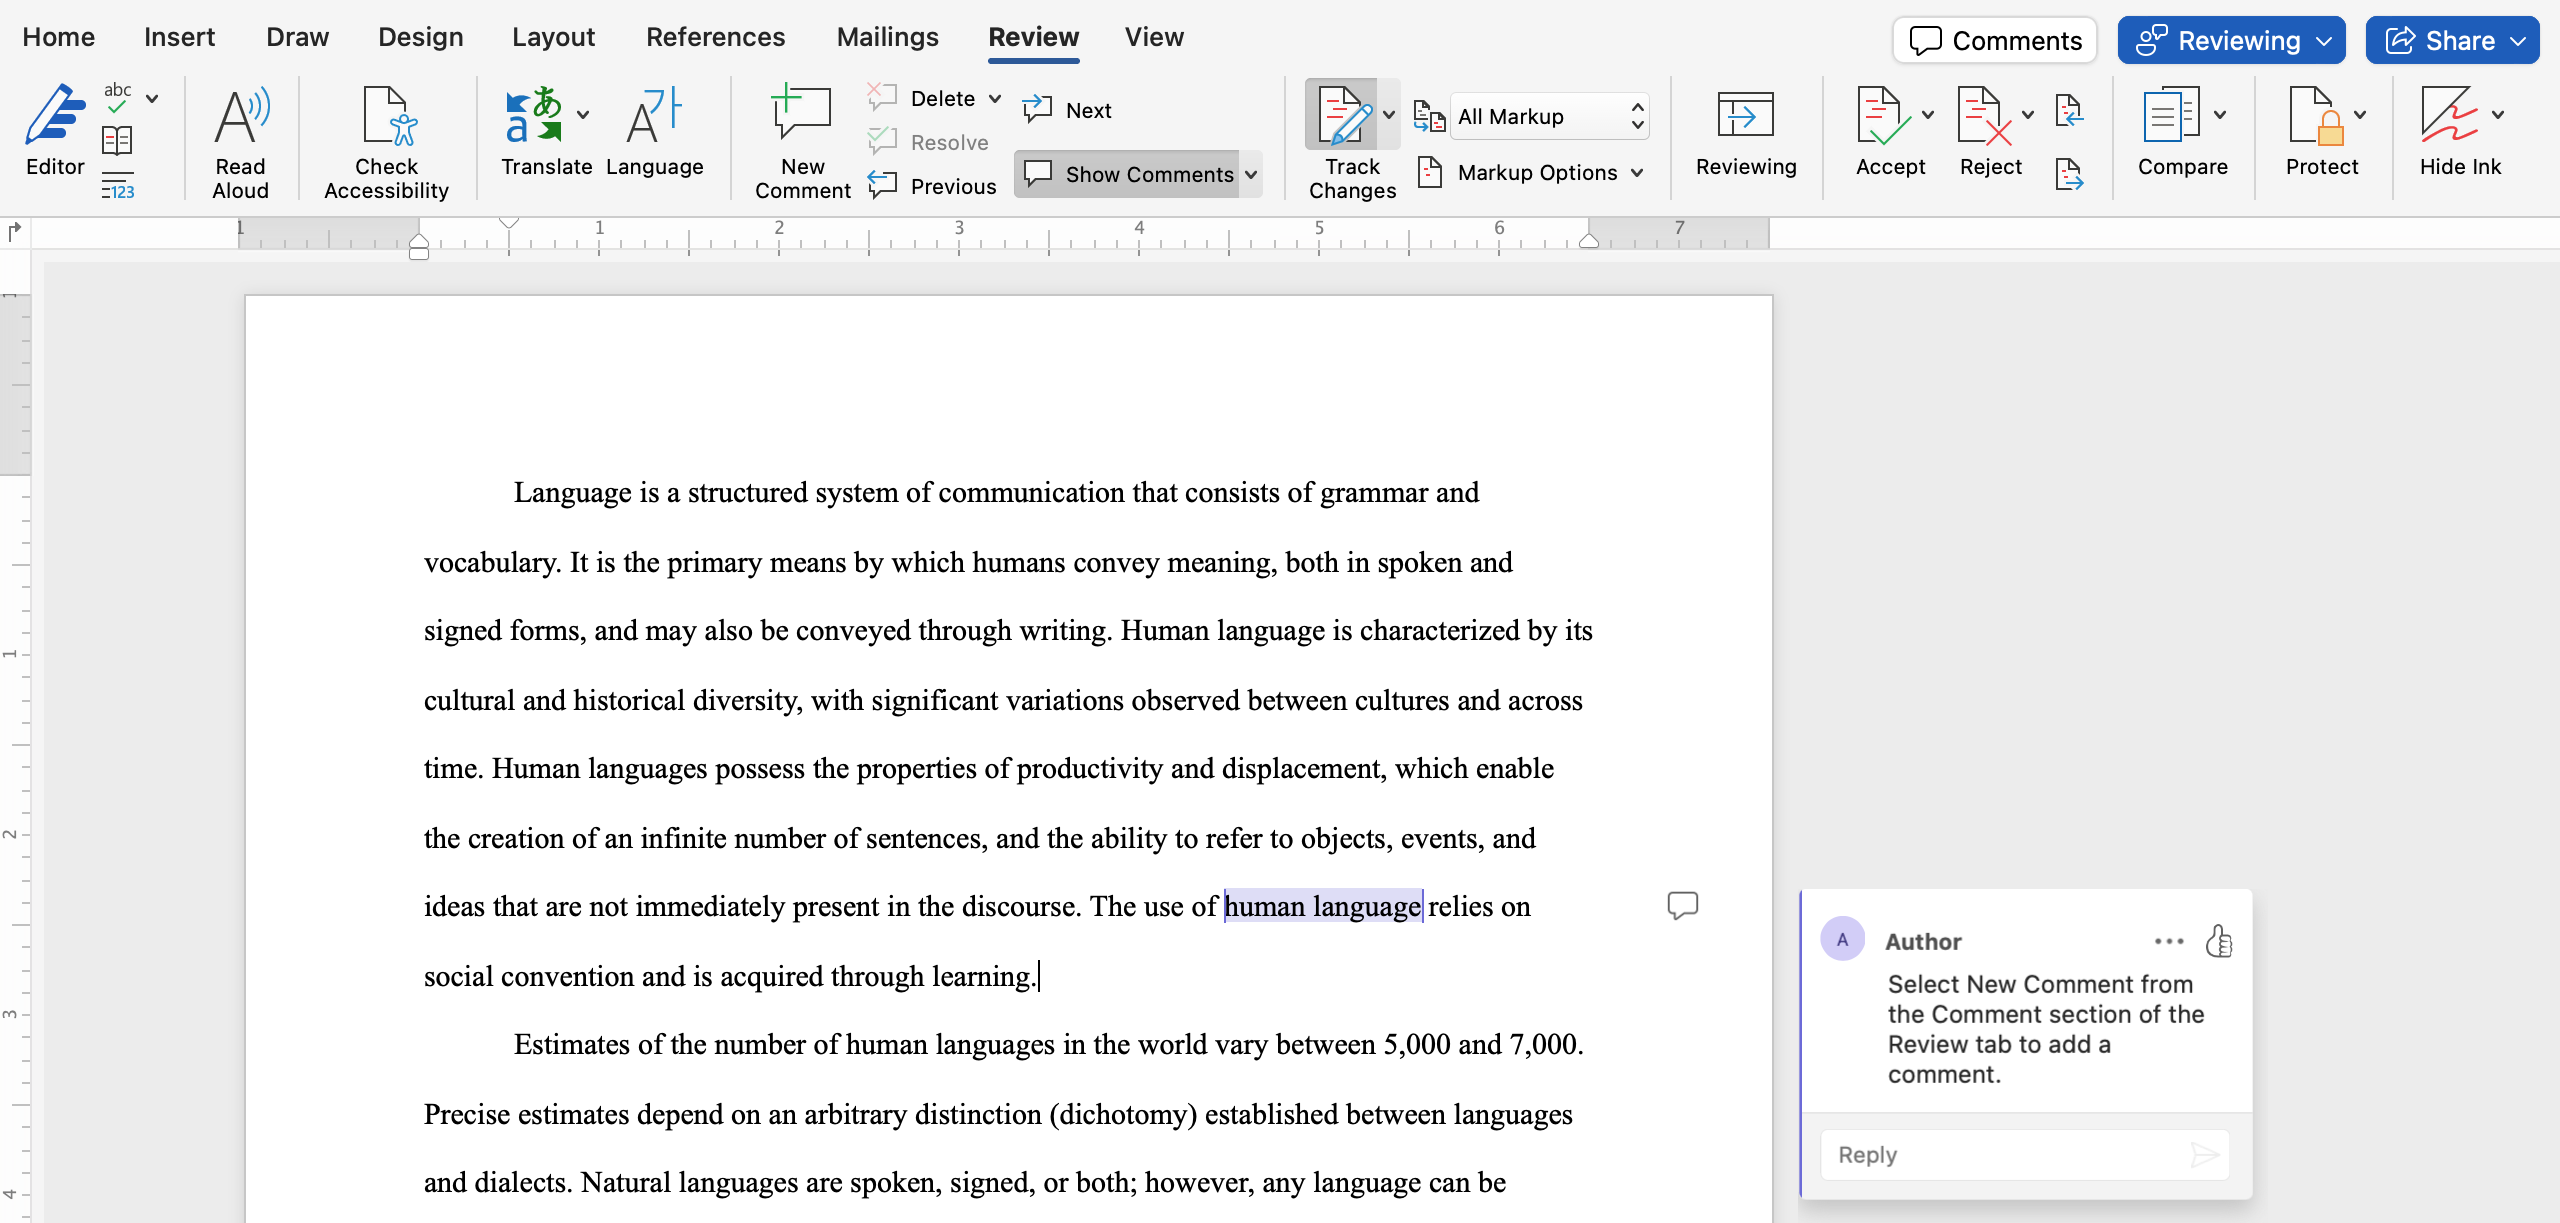The image size is (2560, 1223).
Task: Open the Comments pane button
Action: point(1995,40)
